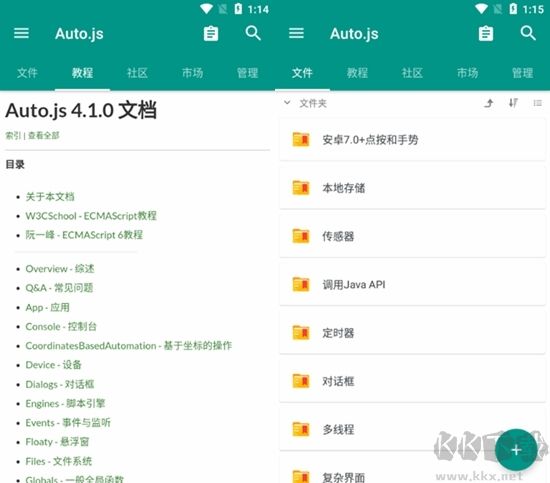Viewport: 550px width, 483px height.
Task: Open 社区 tab in left screen
Action: pyautogui.click(x=137, y=73)
